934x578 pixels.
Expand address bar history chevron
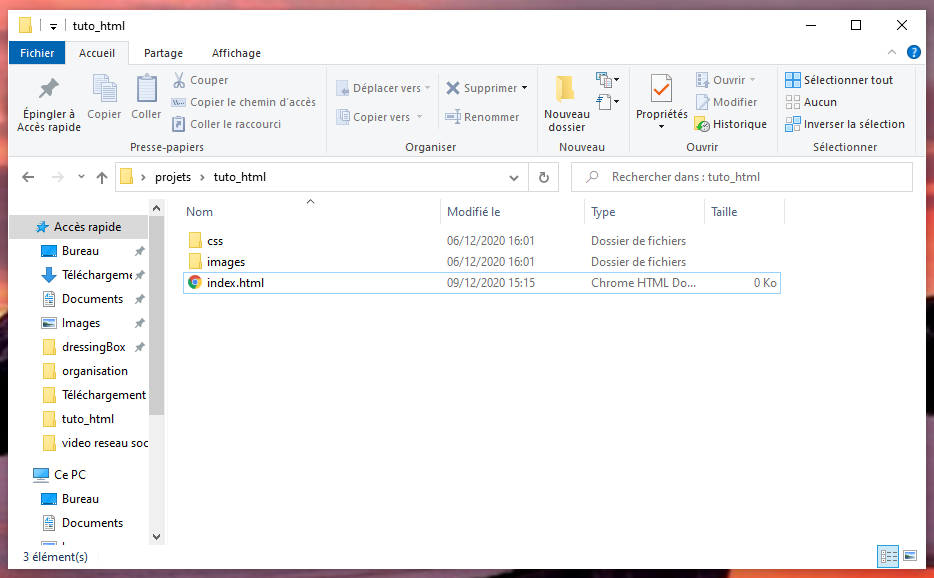(x=513, y=178)
